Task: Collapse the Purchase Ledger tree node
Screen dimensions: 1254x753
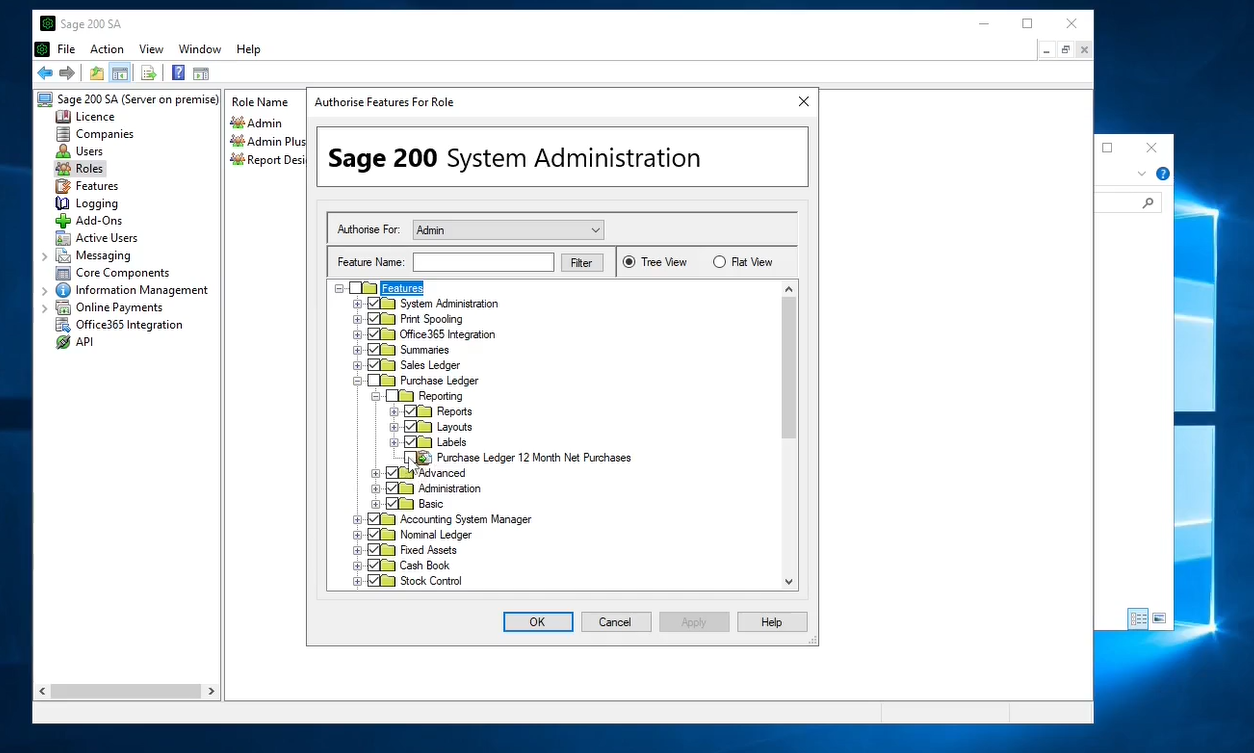Action: tap(357, 381)
